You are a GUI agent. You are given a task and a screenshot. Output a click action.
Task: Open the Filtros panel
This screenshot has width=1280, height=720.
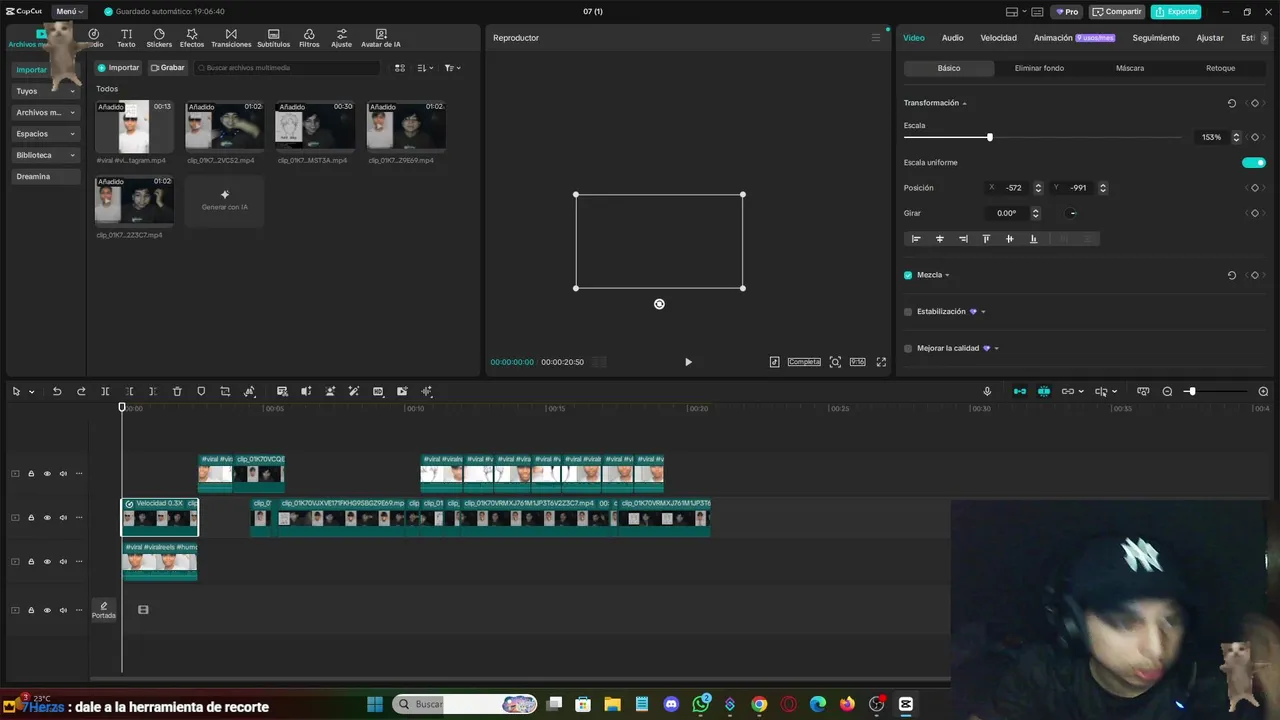pyautogui.click(x=309, y=38)
